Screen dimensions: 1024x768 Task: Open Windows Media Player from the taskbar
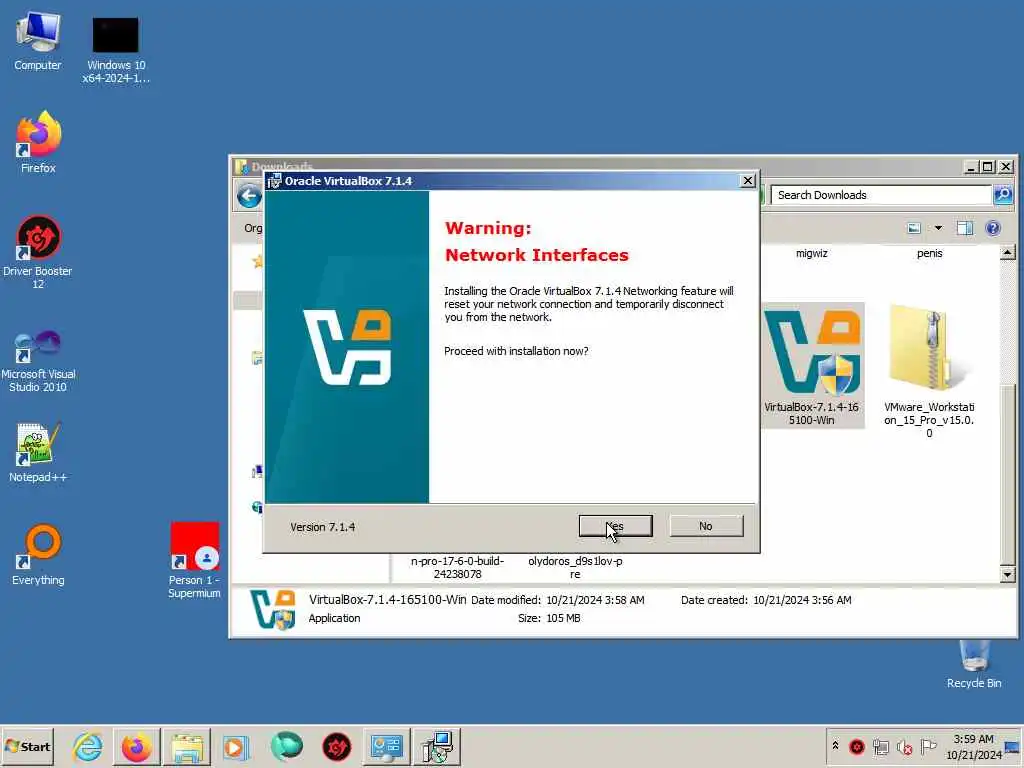[x=235, y=747]
